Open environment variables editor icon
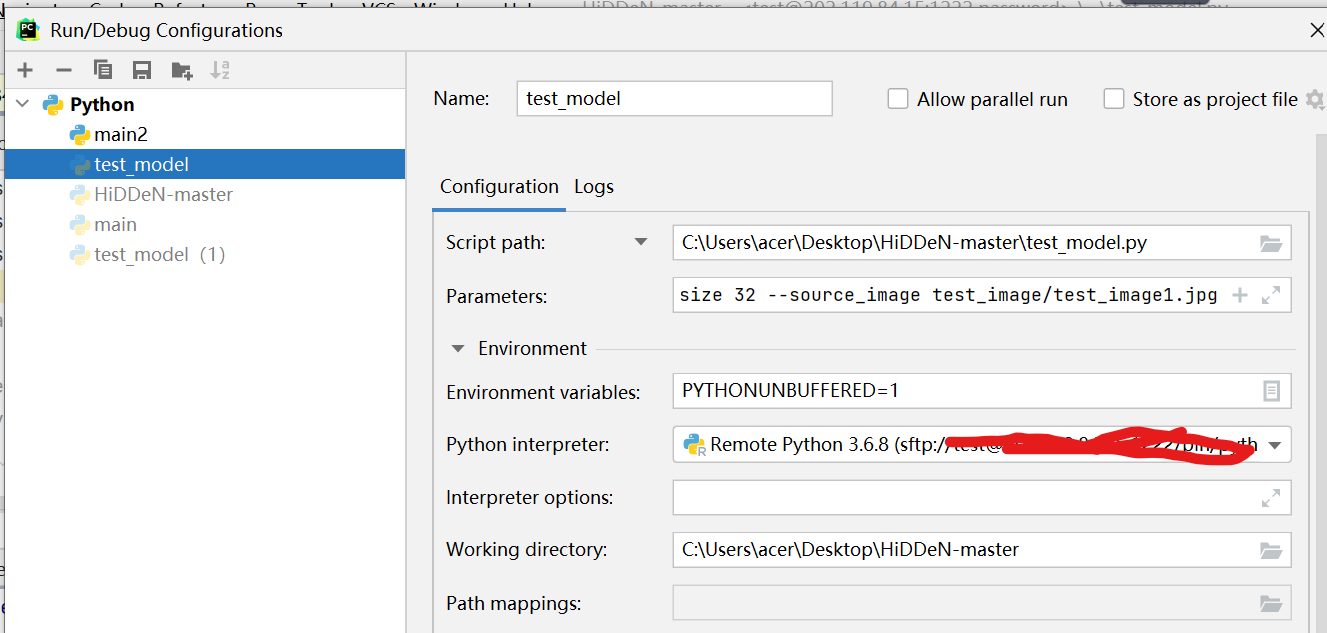Viewport: 1327px width, 633px height. (x=1271, y=391)
